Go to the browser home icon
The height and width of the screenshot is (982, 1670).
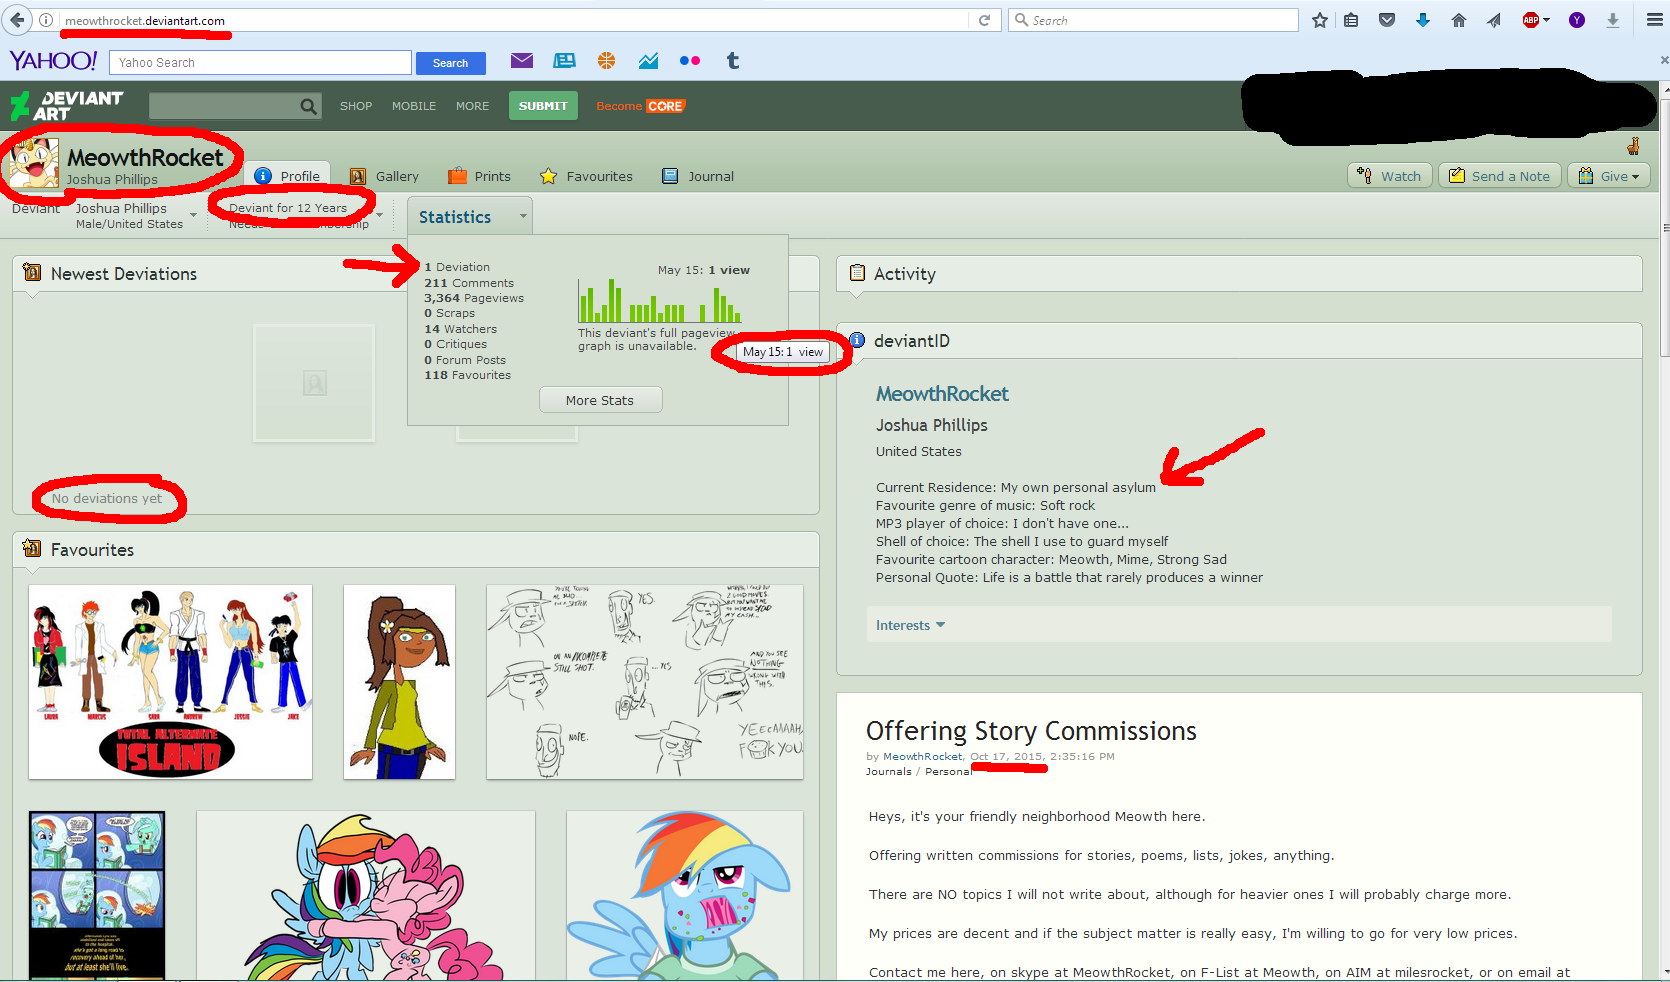coord(1459,20)
